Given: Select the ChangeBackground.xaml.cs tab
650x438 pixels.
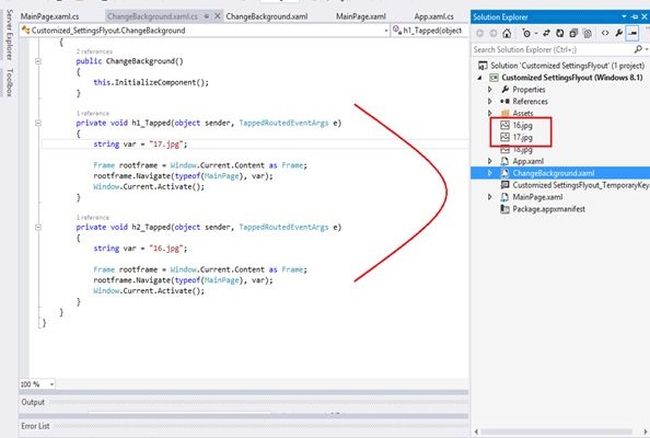Looking at the screenshot, I should pyautogui.click(x=153, y=17).
